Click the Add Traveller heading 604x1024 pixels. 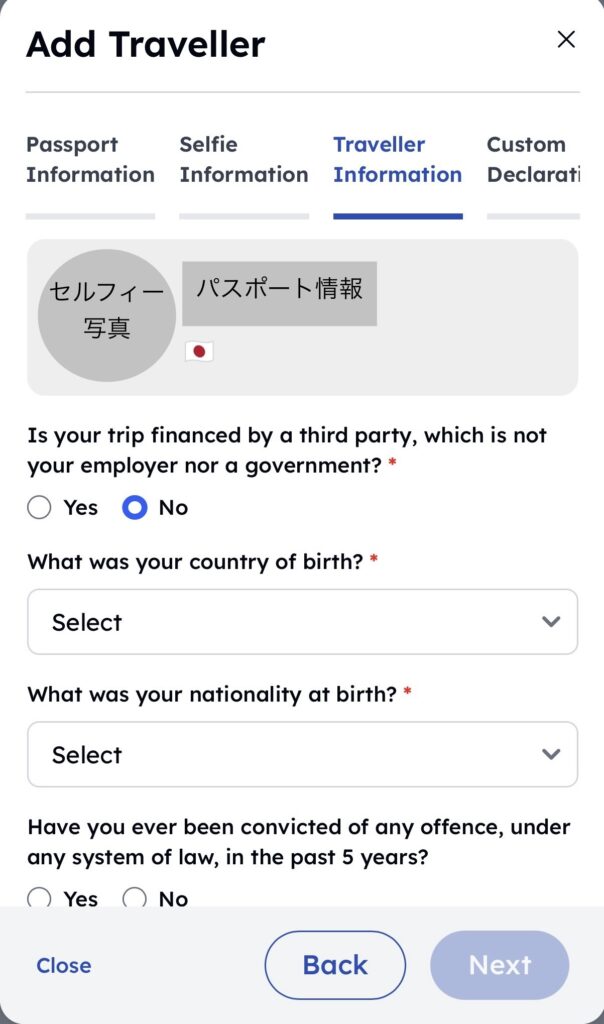click(146, 45)
